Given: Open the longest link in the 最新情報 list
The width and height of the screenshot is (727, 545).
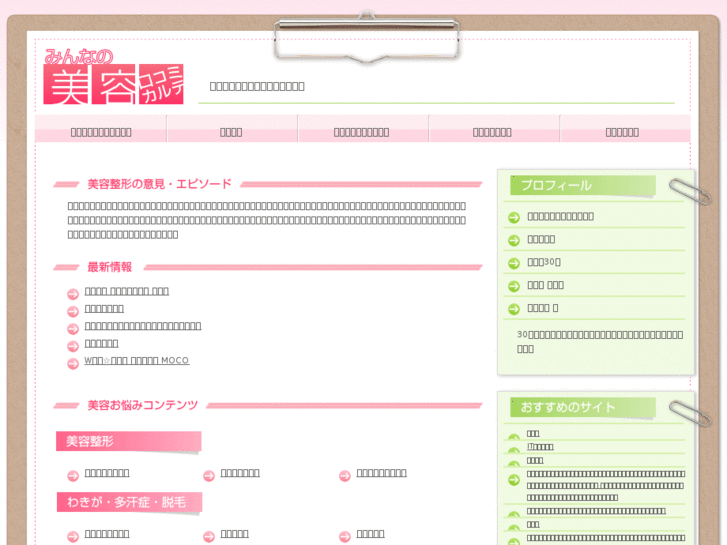Looking at the screenshot, I should pos(143,326).
